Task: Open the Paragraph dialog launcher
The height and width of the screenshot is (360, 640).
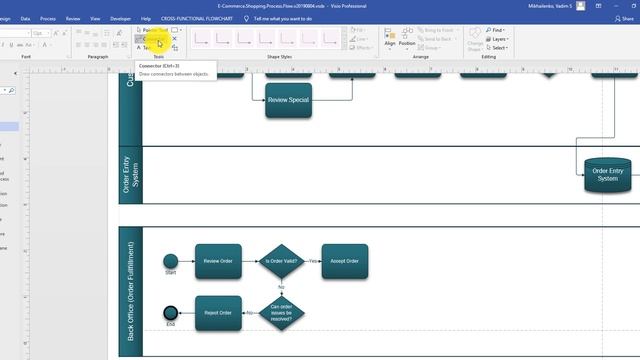Action: [x=128, y=57]
